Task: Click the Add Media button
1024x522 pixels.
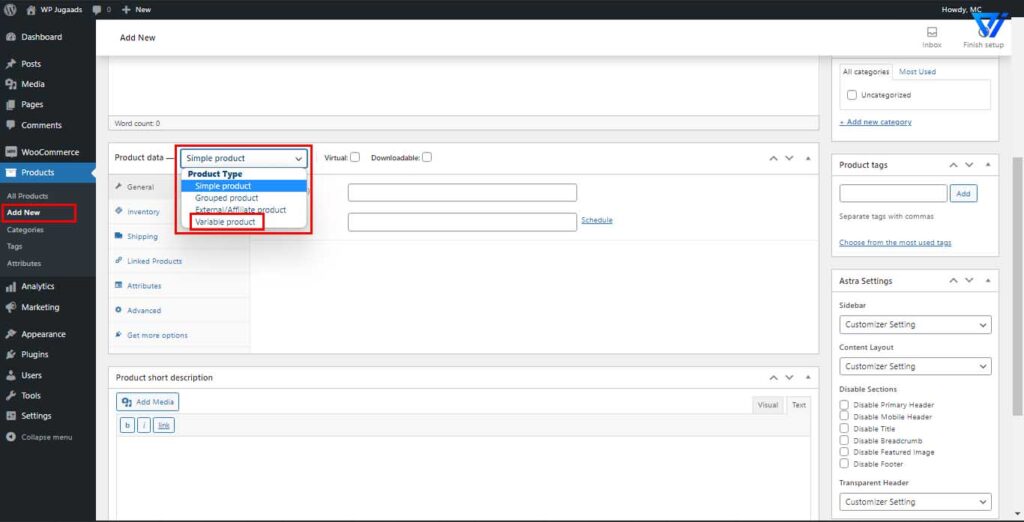Action: tap(148, 402)
